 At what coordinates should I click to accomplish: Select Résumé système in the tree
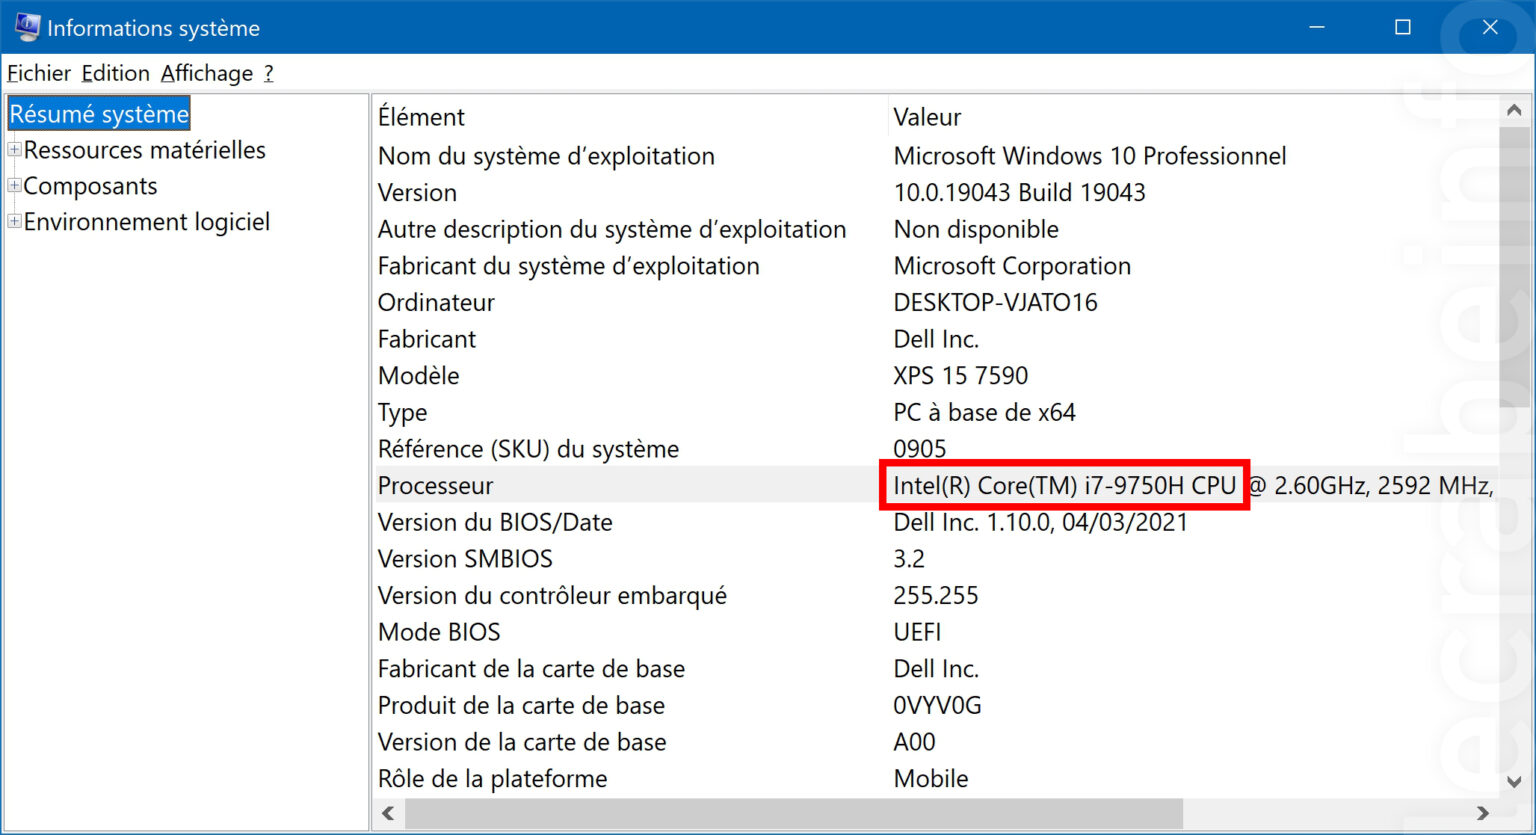coord(99,114)
